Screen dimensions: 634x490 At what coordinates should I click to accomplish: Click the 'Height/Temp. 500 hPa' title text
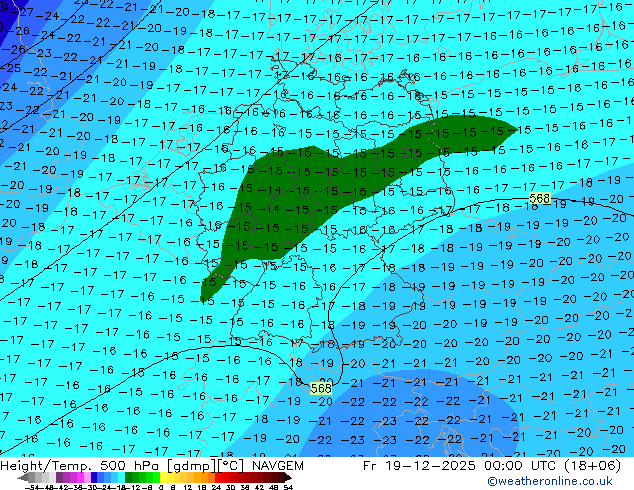tap(81, 466)
